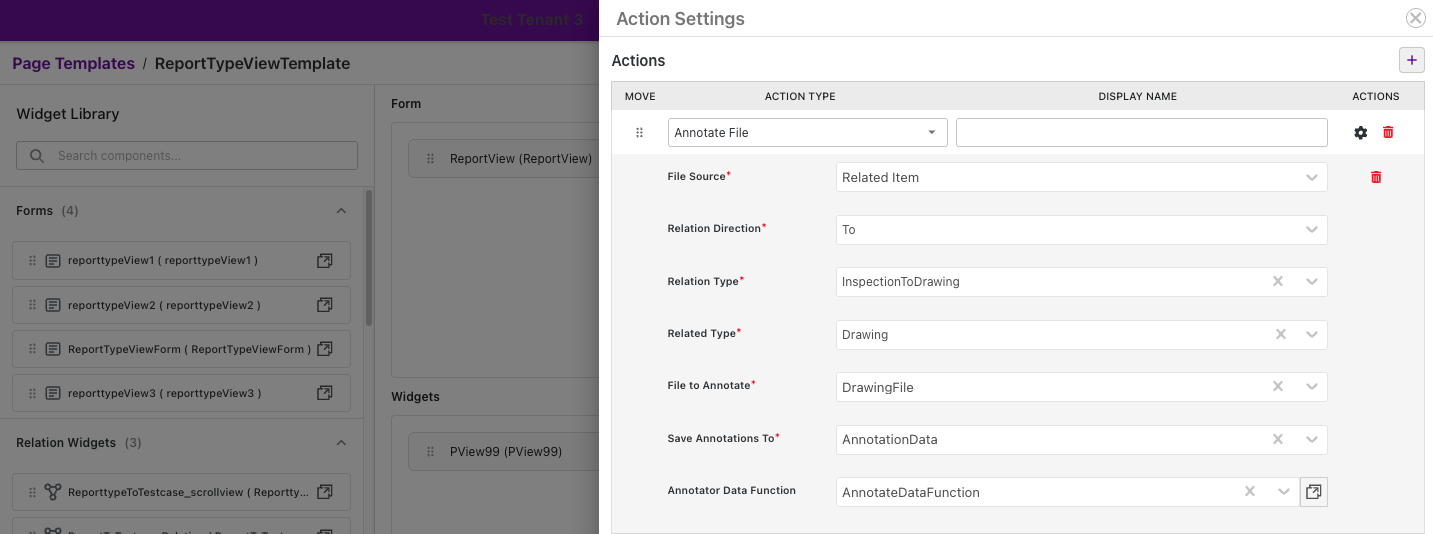Viewport: 1433px width, 534px height.
Task: Click the ACTION TYPE column header
Action: pos(800,97)
